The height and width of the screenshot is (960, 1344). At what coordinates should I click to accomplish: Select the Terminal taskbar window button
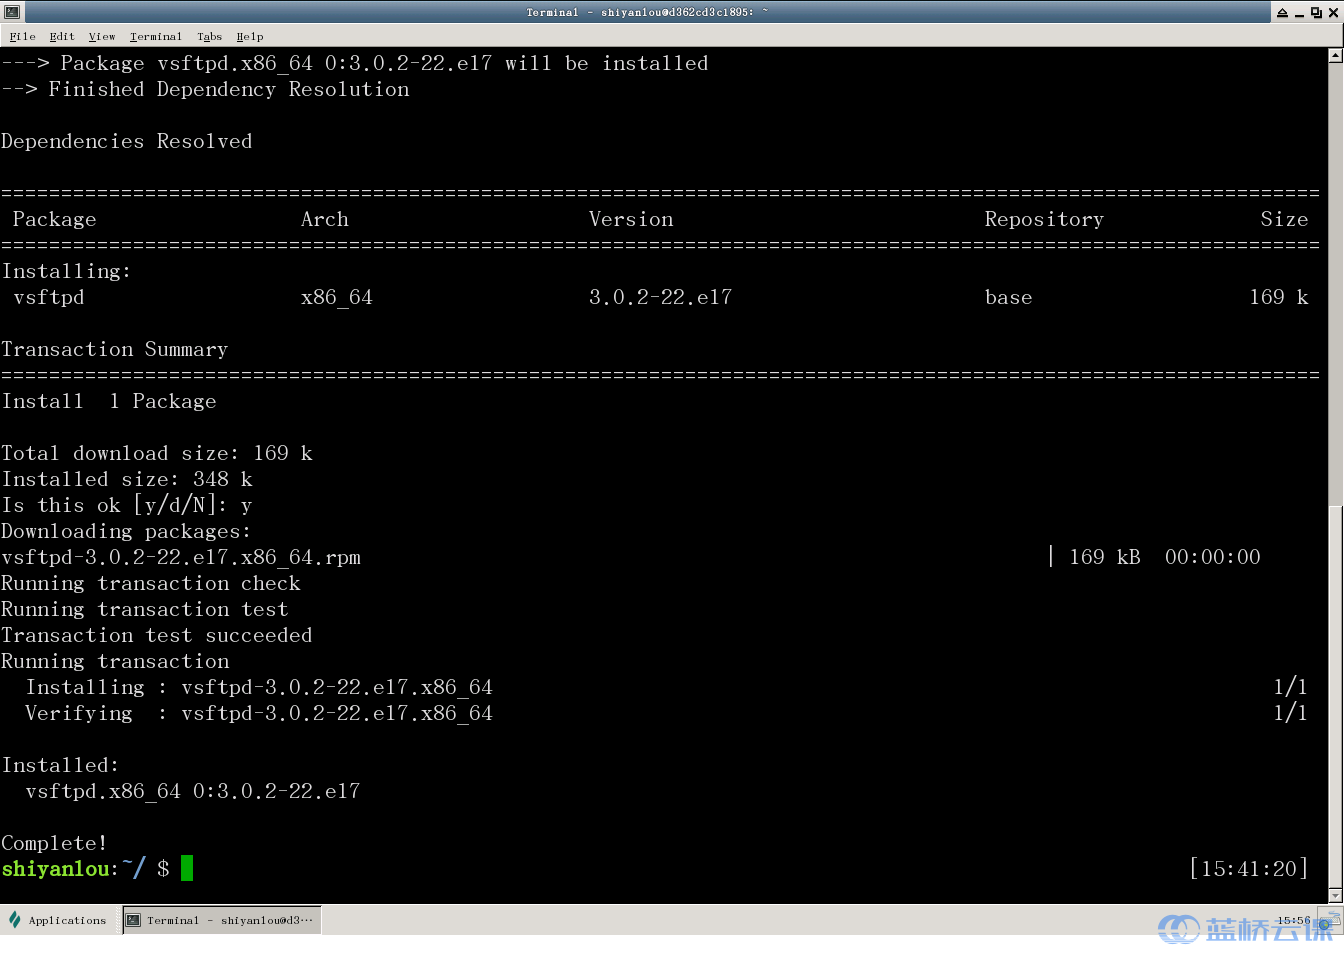tap(222, 920)
